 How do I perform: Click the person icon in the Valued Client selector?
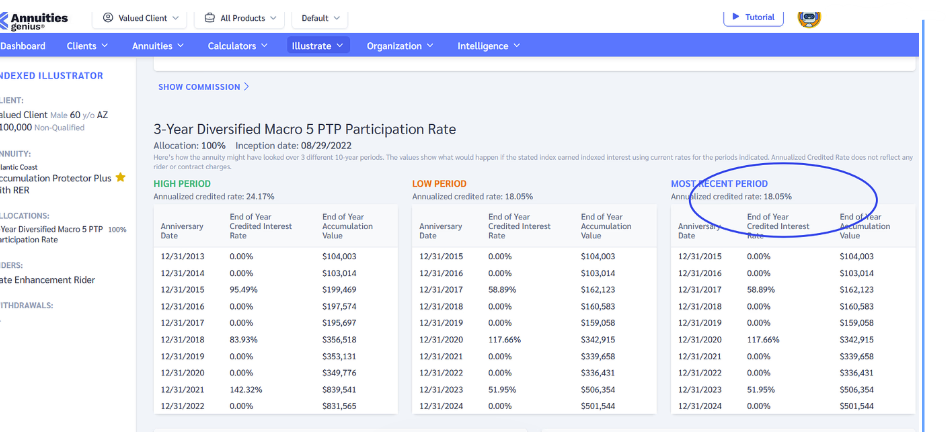pyautogui.click(x=108, y=18)
